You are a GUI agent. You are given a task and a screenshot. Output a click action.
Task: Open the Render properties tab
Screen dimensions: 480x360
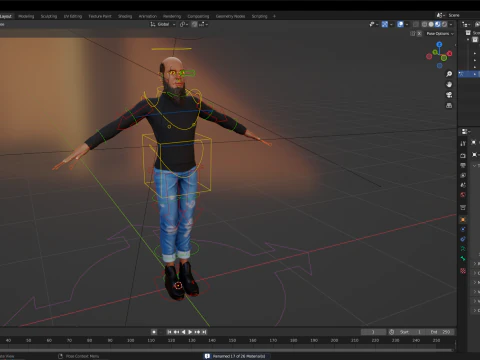pyautogui.click(x=463, y=156)
